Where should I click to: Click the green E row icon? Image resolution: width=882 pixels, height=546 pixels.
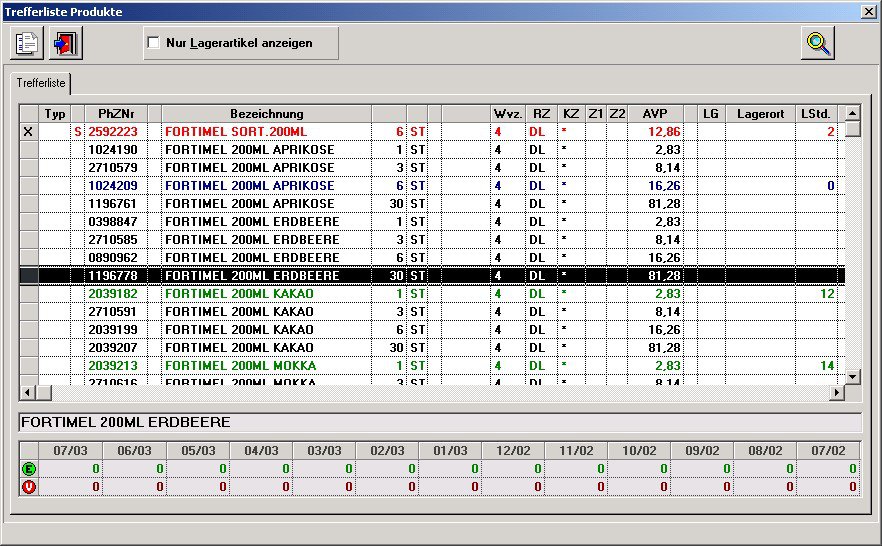point(28,468)
